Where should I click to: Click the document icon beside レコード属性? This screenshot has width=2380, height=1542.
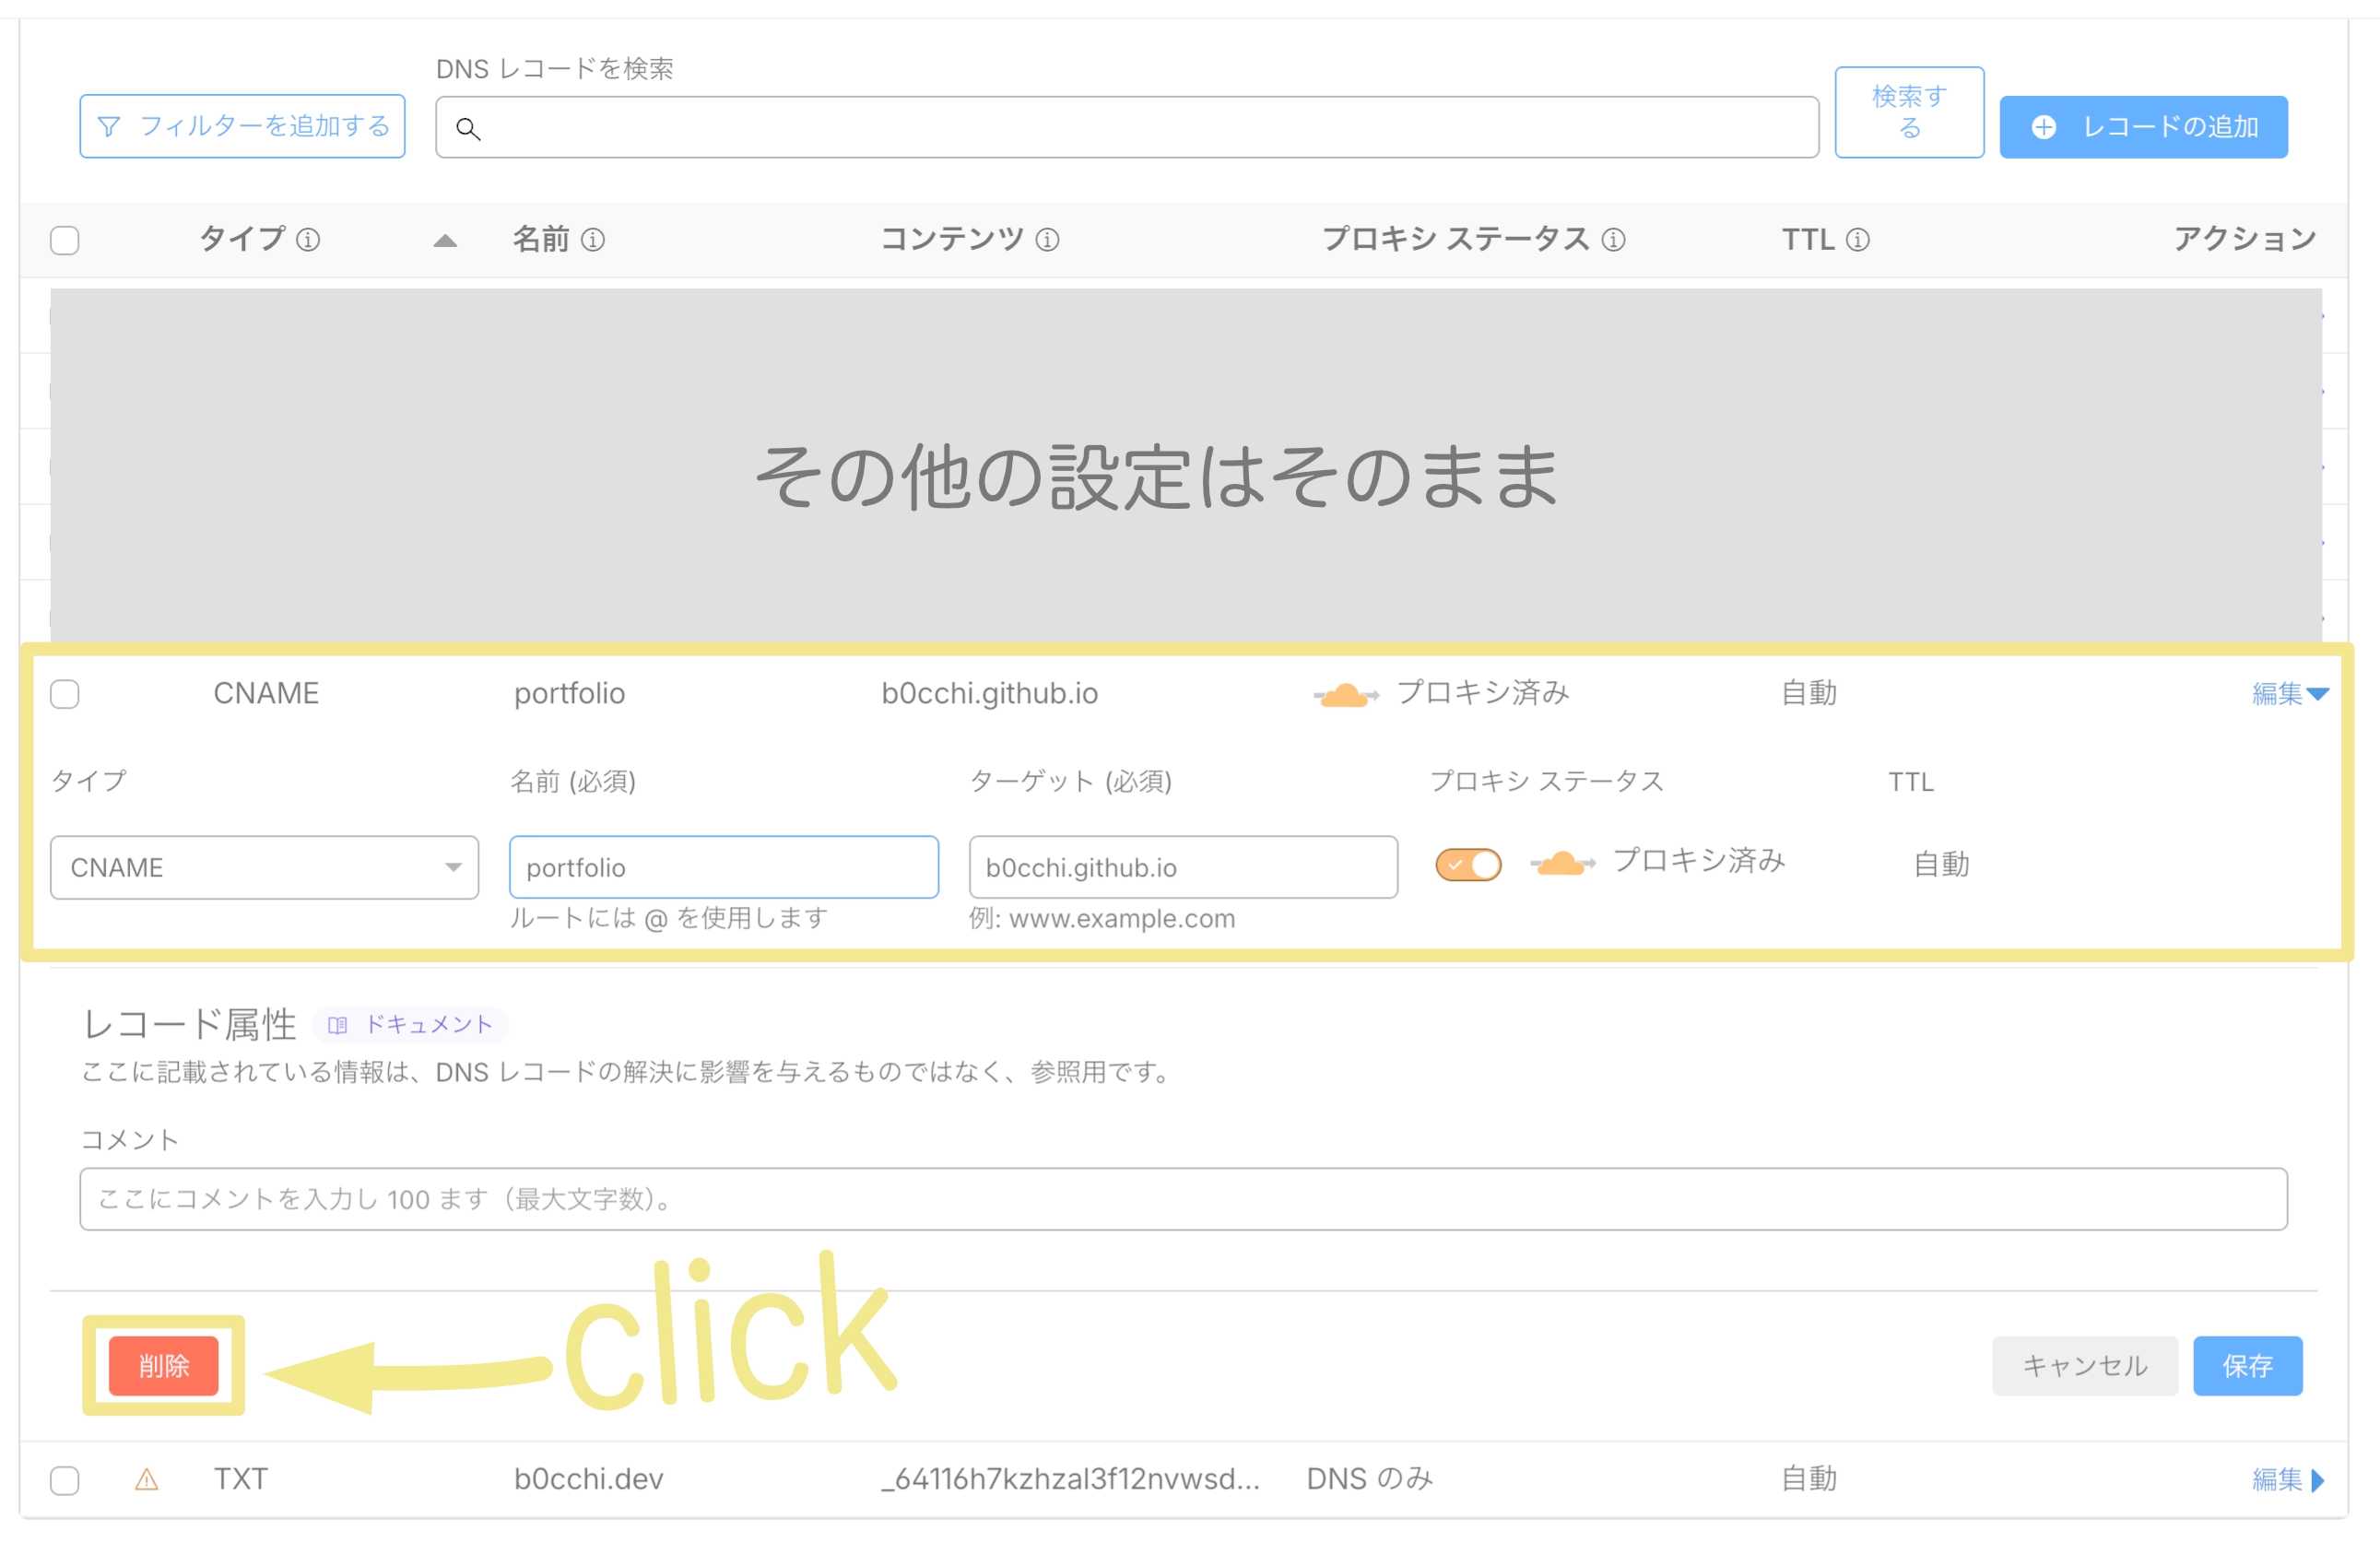coord(339,1024)
